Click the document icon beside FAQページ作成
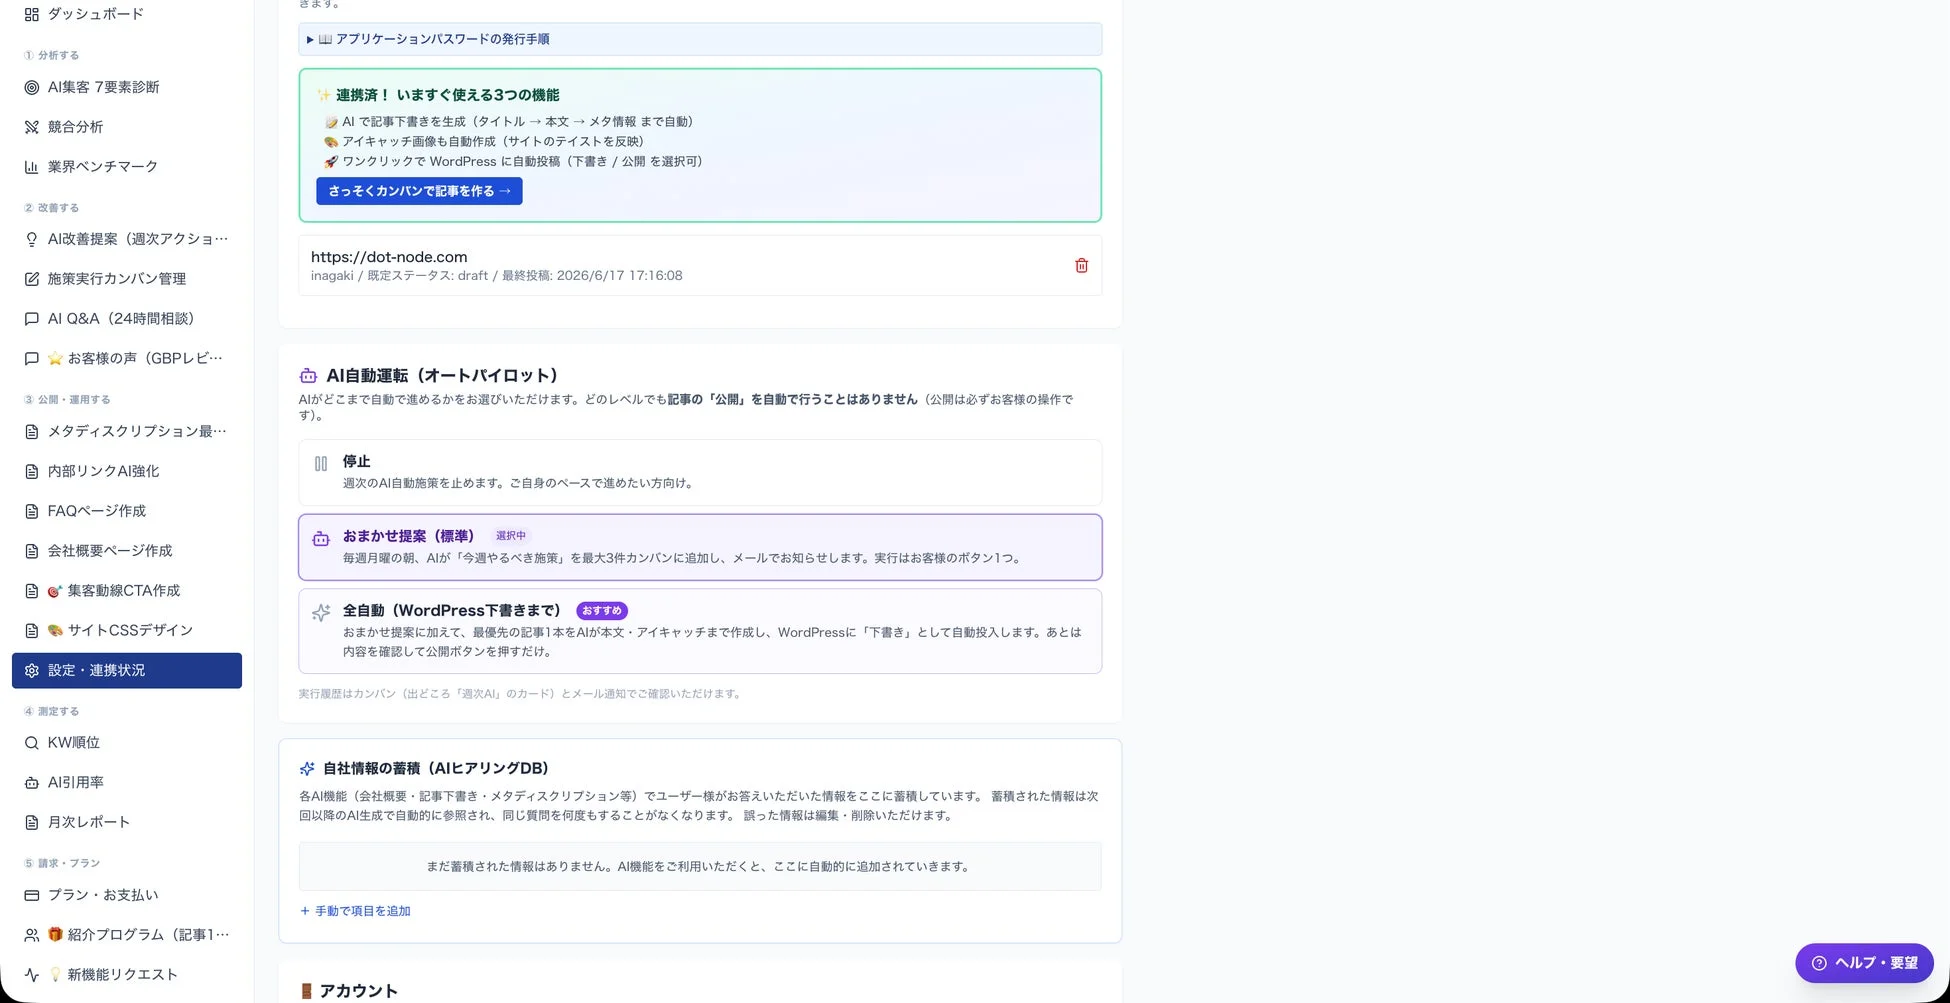Image resolution: width=1950 pixels, height=1003 pixels. [32, 511]
